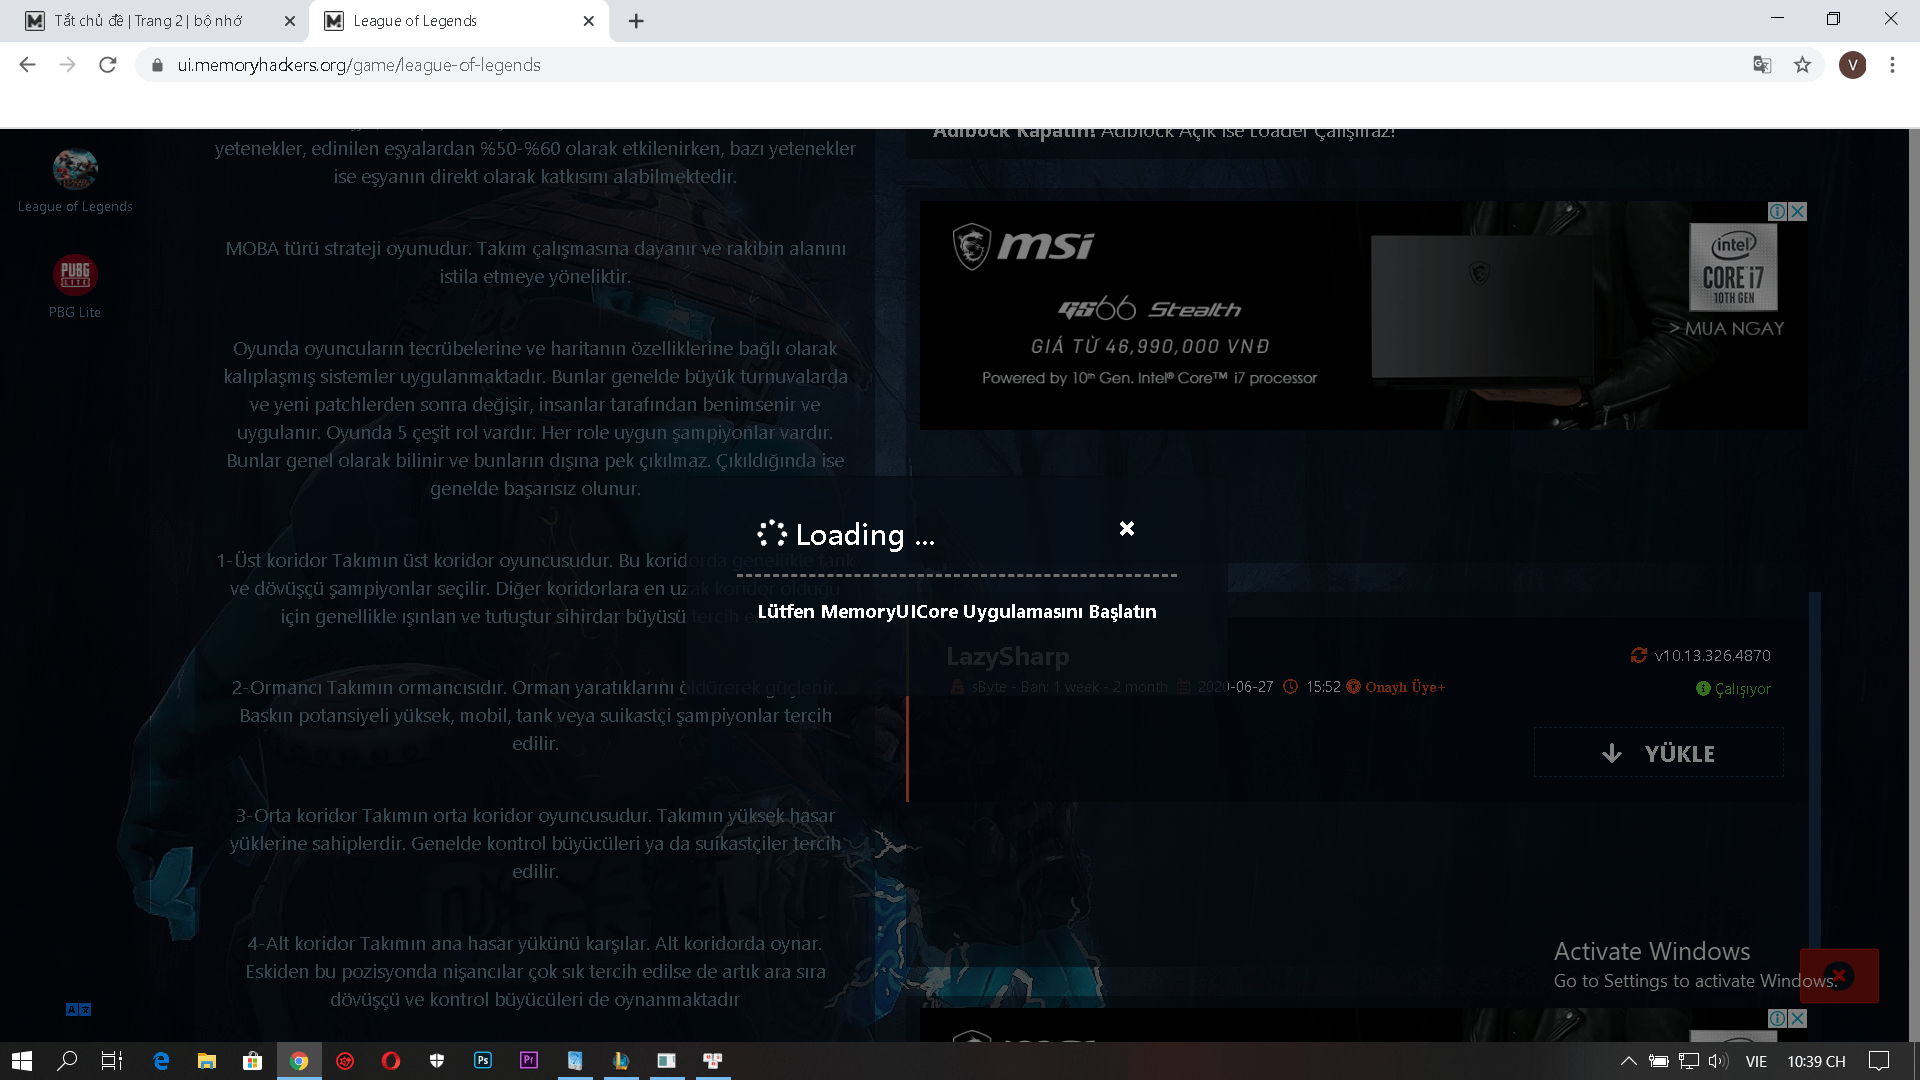
Task: Click the language switch icon in the sidebar
Action: pos(78,1010)
